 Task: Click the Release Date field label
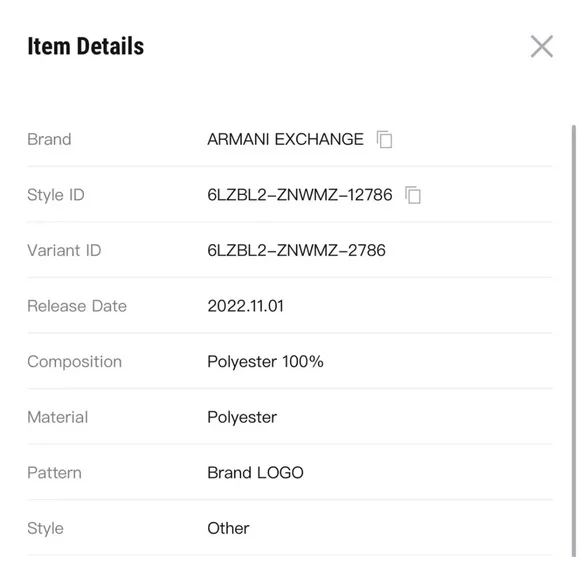pyautogui.click(x=77, y=306)
